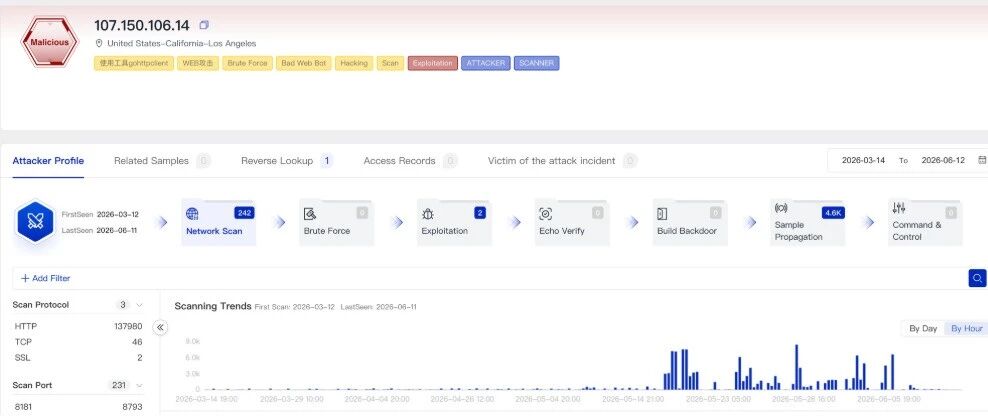Click the location pin icon
988x420 pixels.
tap(99, 43)
